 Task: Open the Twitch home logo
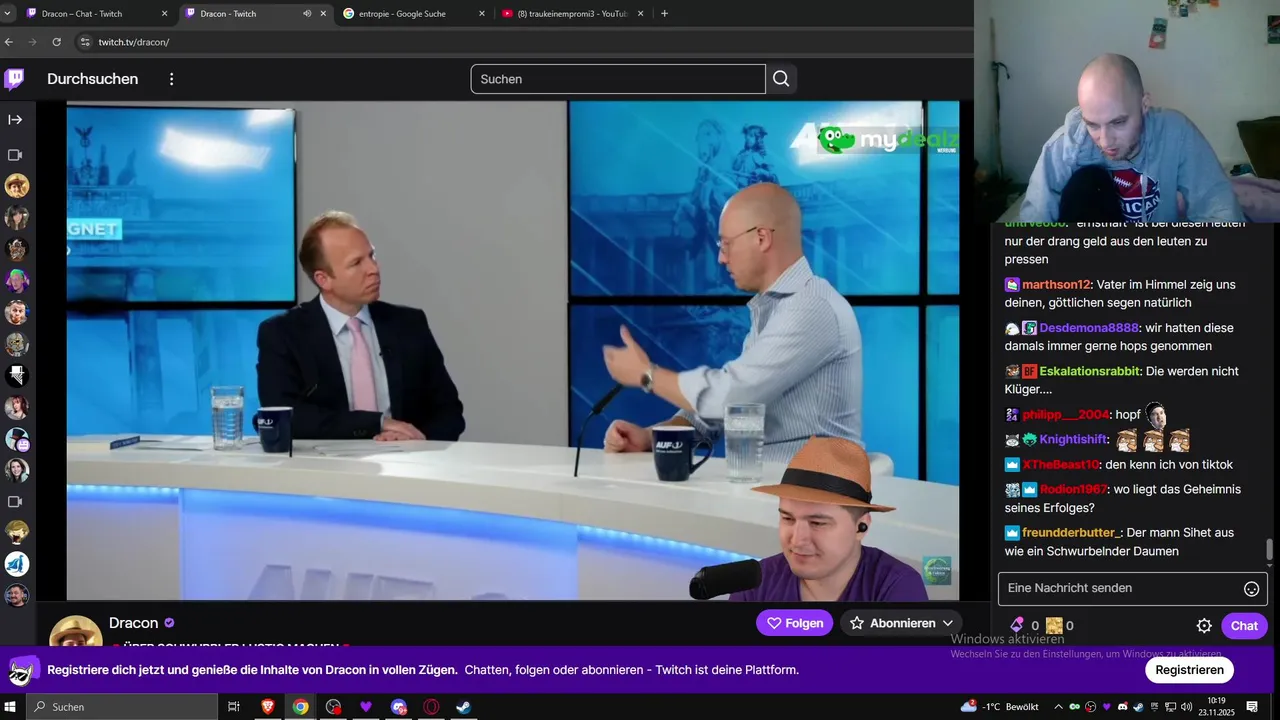coord(14,79)
